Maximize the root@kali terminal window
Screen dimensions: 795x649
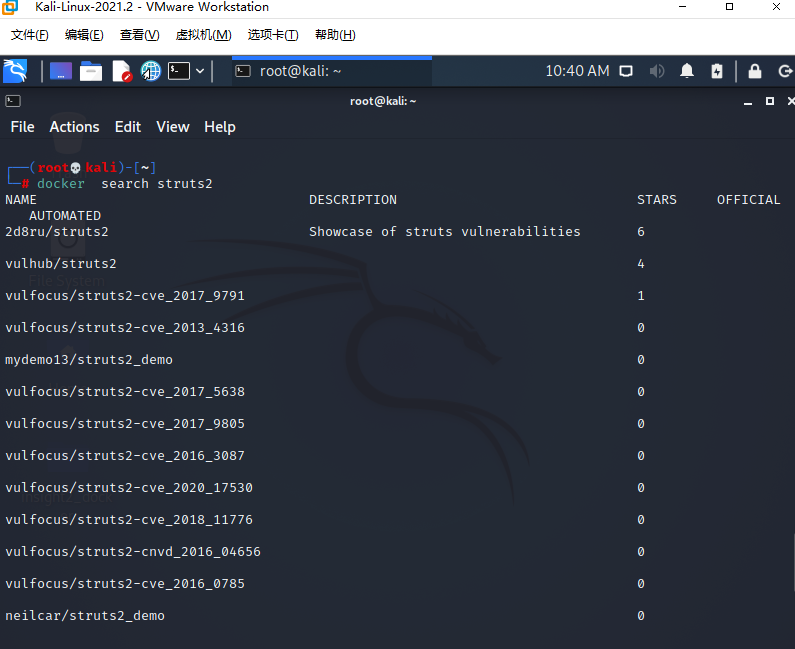click(770, 101)
